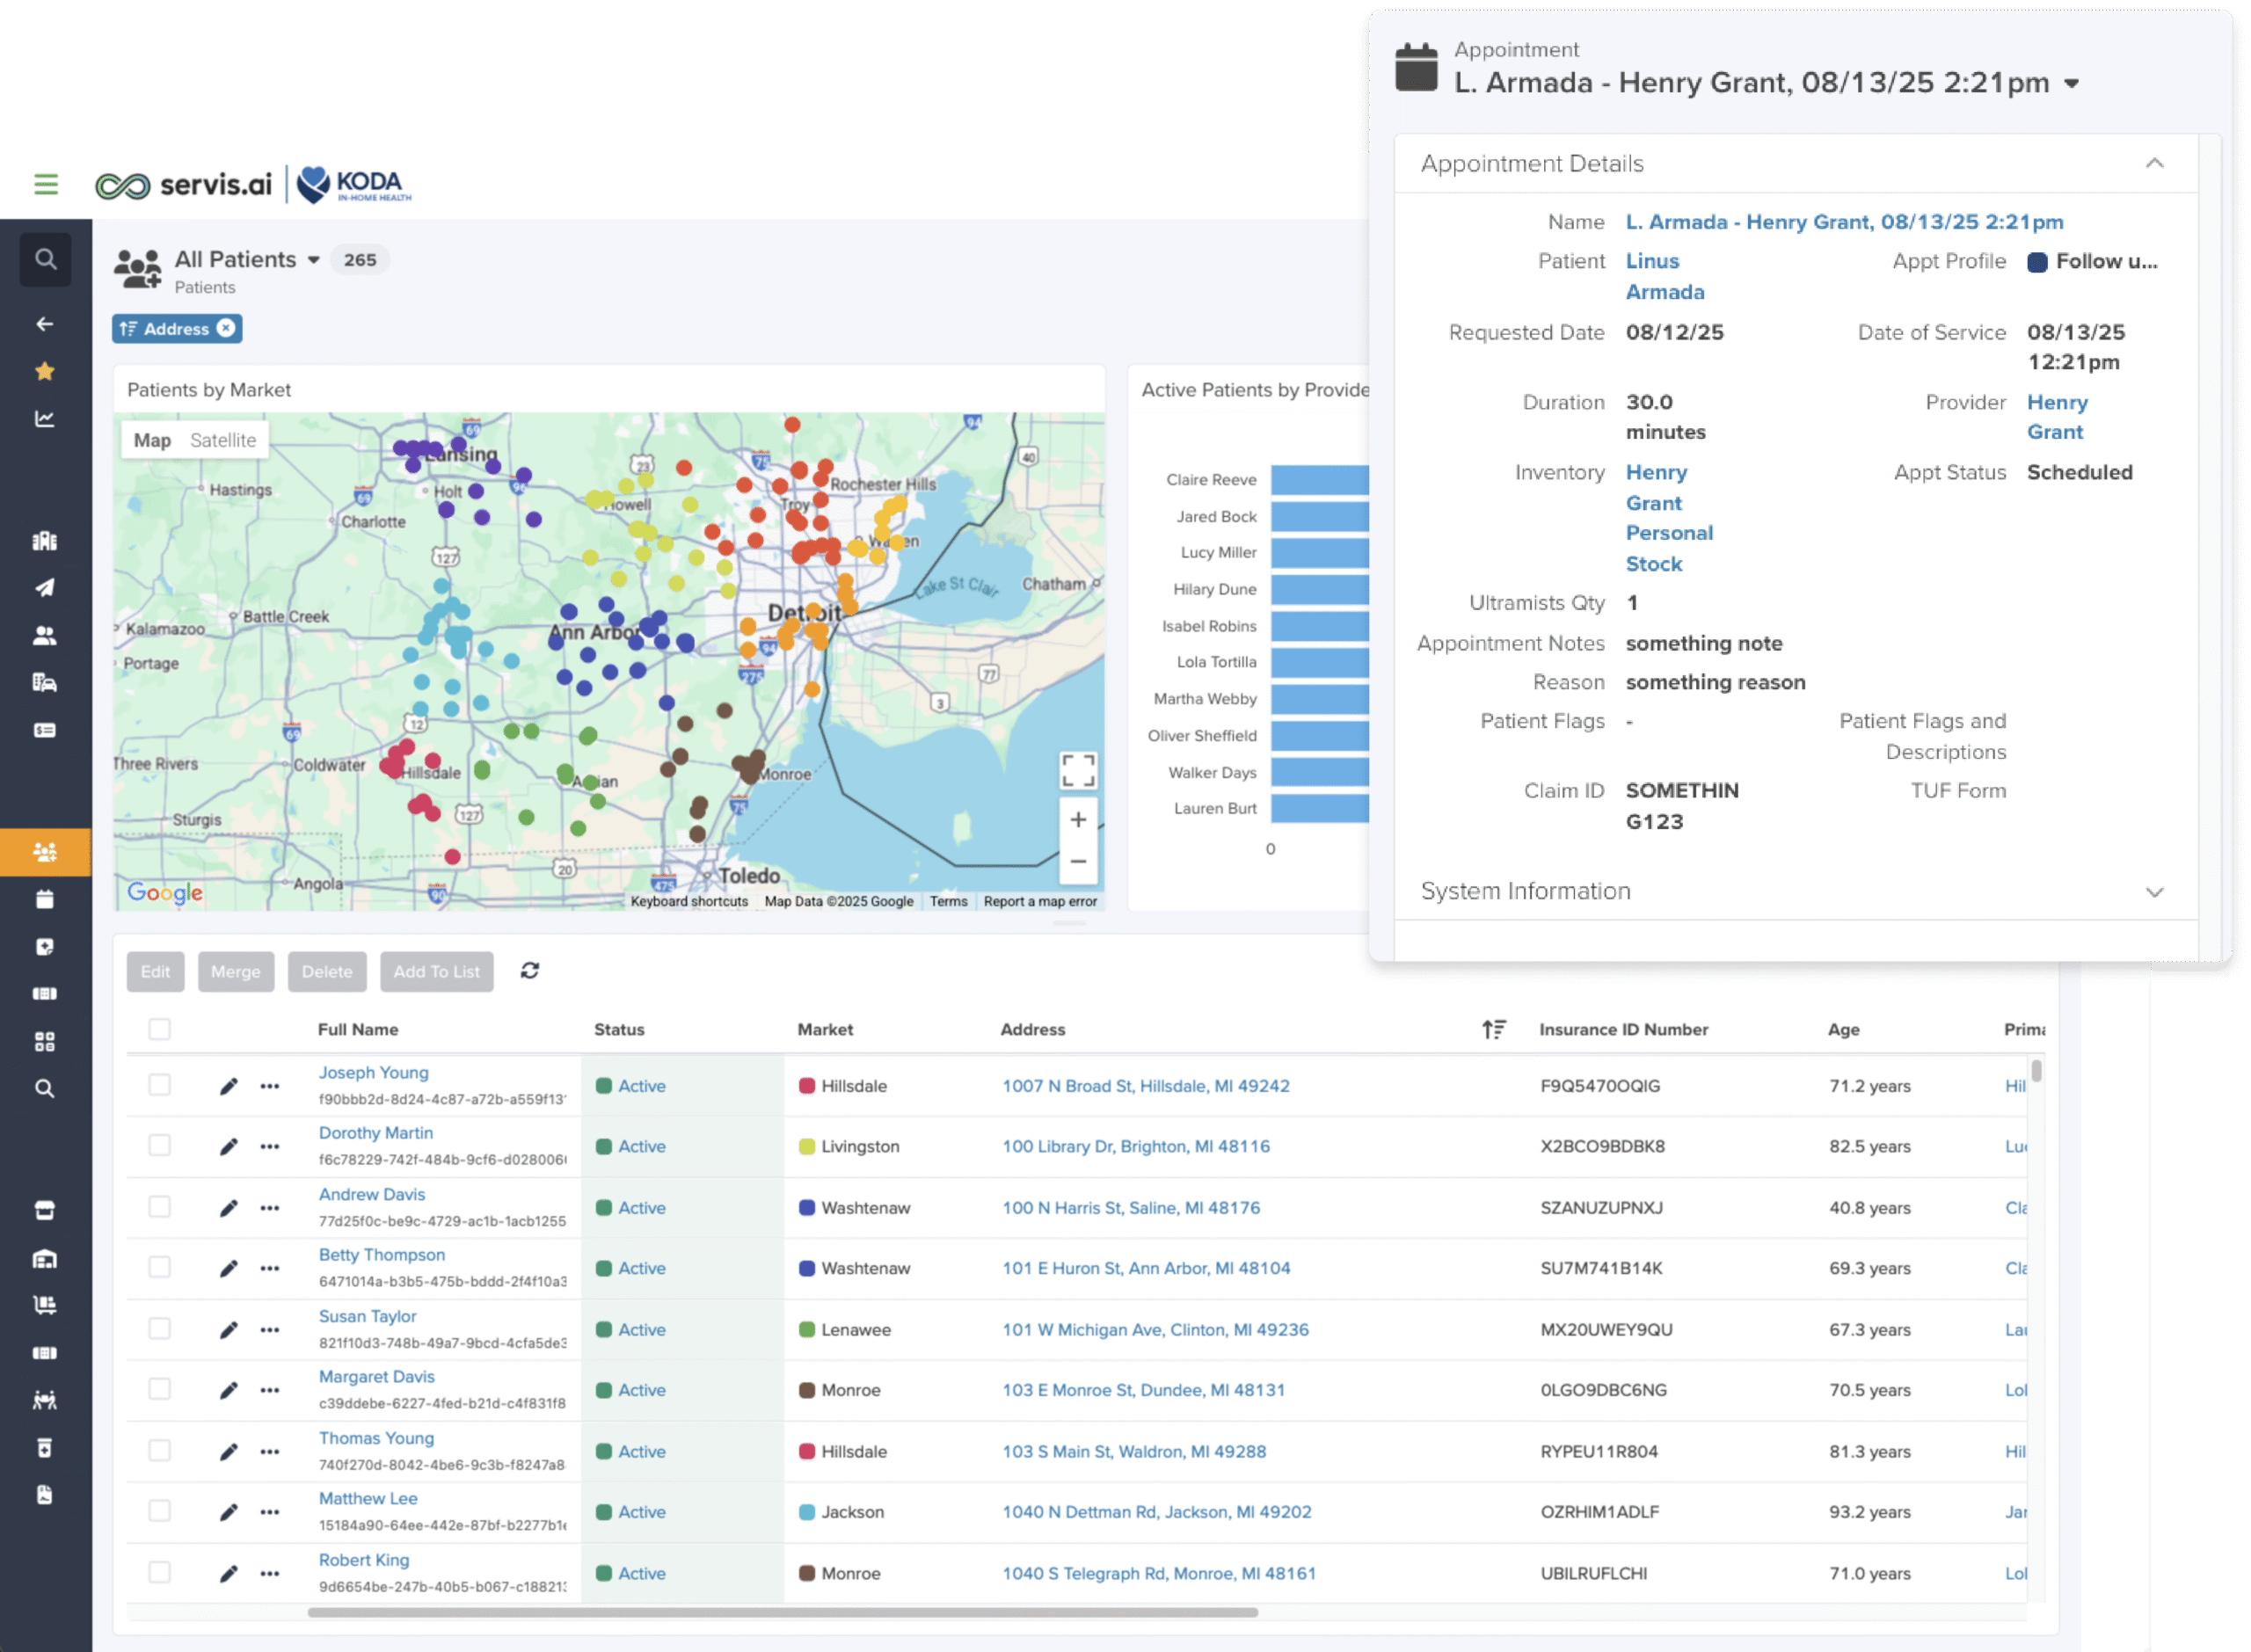This screenshot has height=1652, width=2251.
Task: Open the calendar icon in sidebar
Action: coord(45,899)
